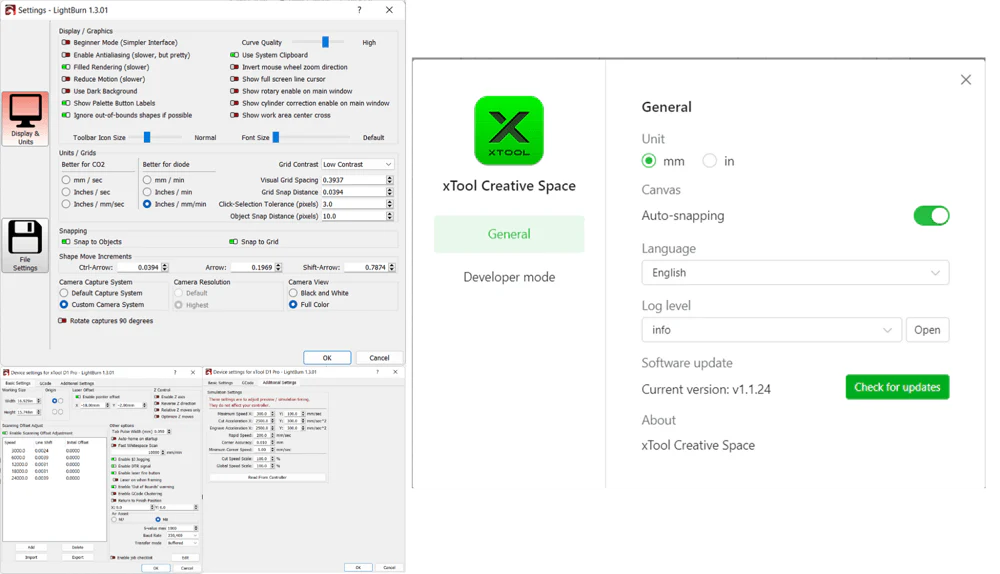Screen dimensions: 1000x574
Task: Toggle Rotate captures 90 degrees
Action: click(x=62, y=321)
